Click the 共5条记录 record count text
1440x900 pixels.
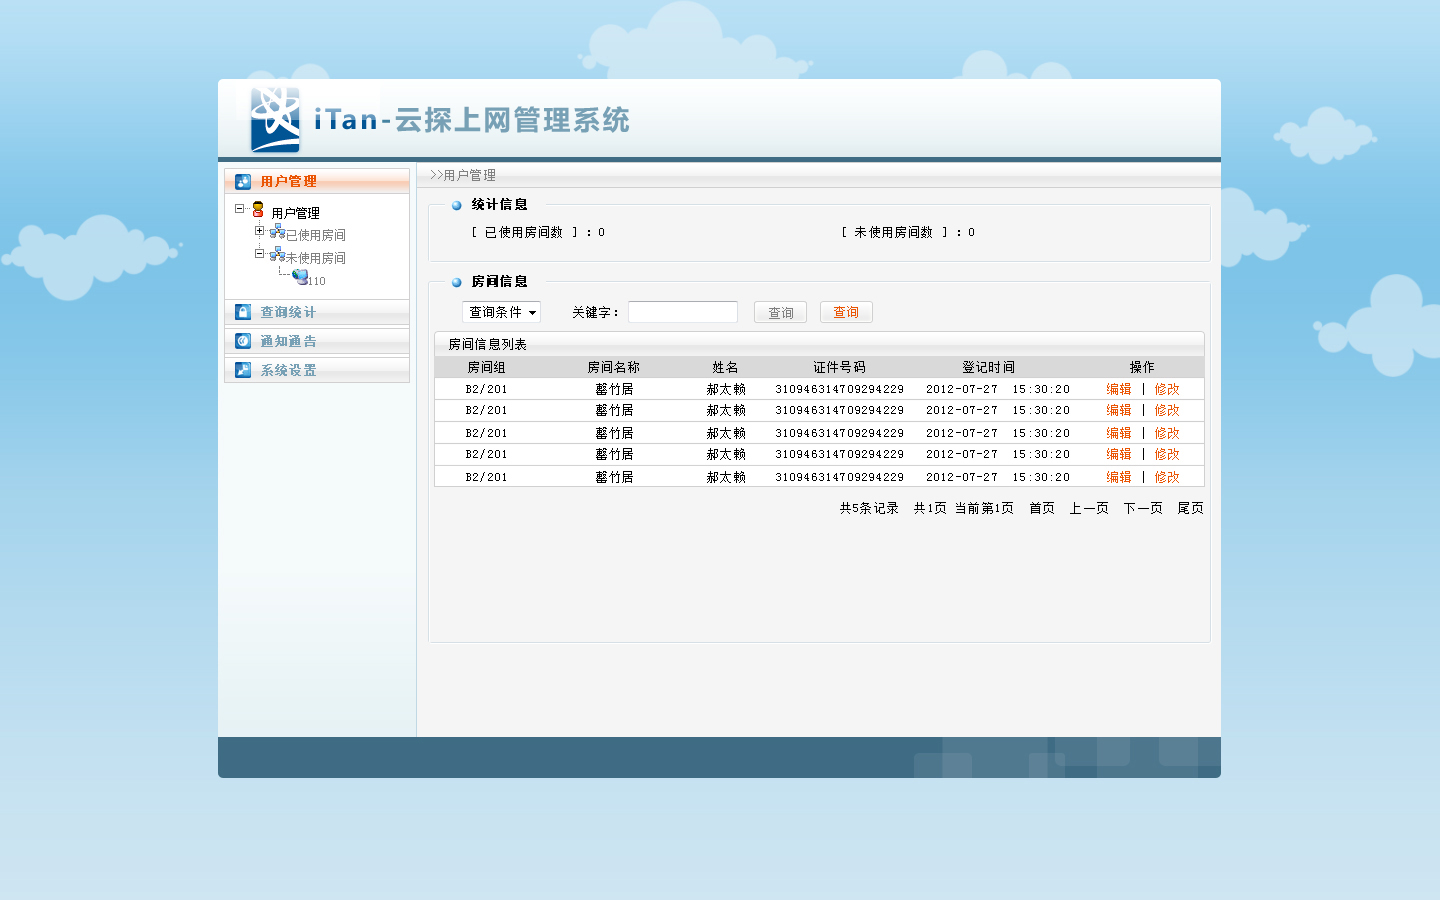[x=869, y=508]
